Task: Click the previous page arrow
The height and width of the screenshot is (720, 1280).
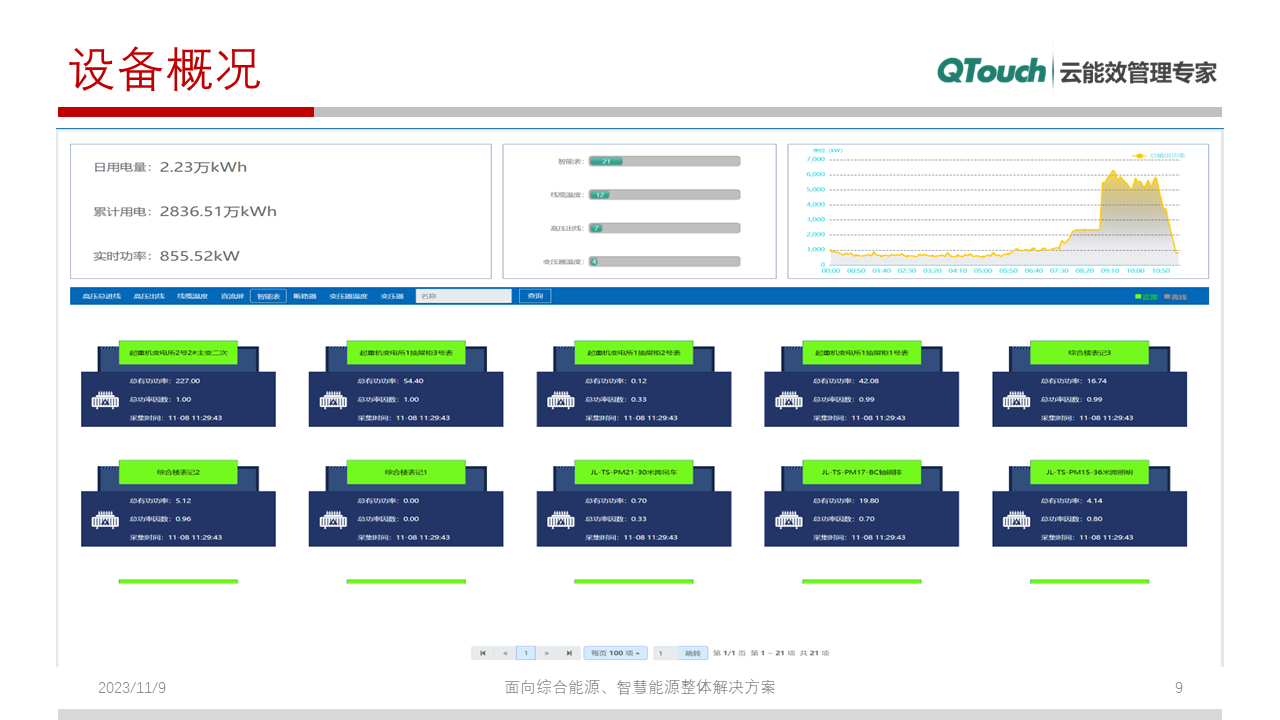Action: pyautogui.click(x=505, y=653)
